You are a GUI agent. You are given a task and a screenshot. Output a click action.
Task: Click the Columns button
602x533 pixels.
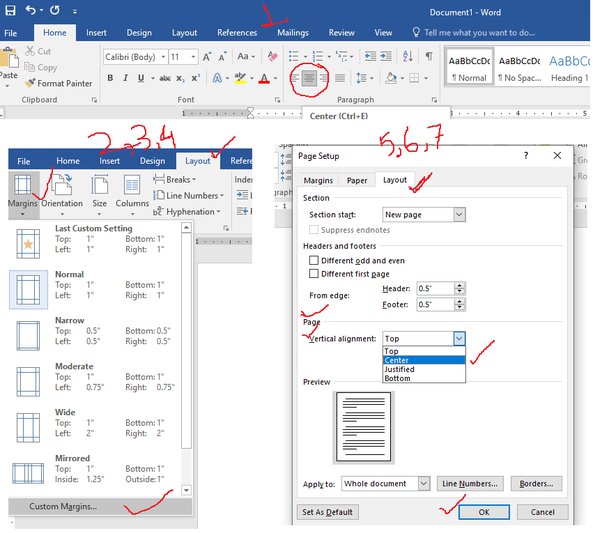(x=132, y=193)
